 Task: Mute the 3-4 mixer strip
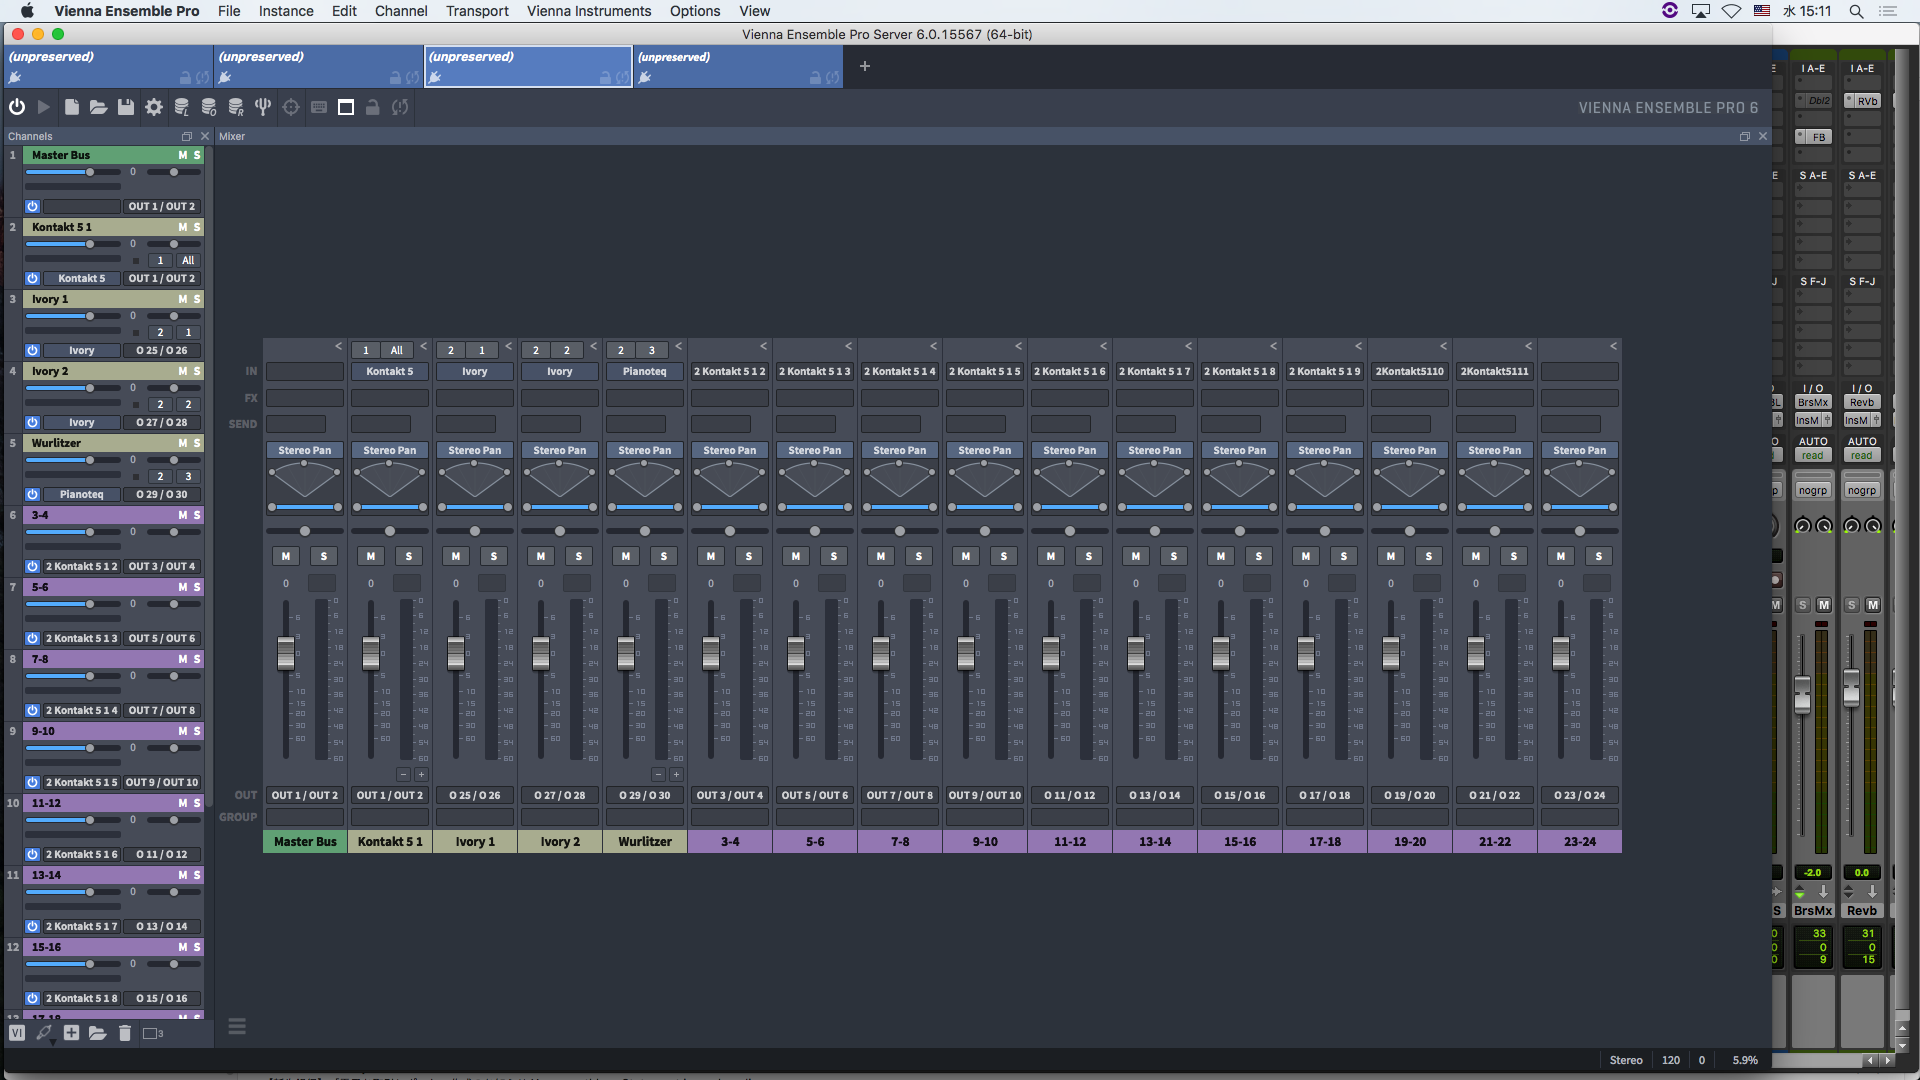pos(711,556)
